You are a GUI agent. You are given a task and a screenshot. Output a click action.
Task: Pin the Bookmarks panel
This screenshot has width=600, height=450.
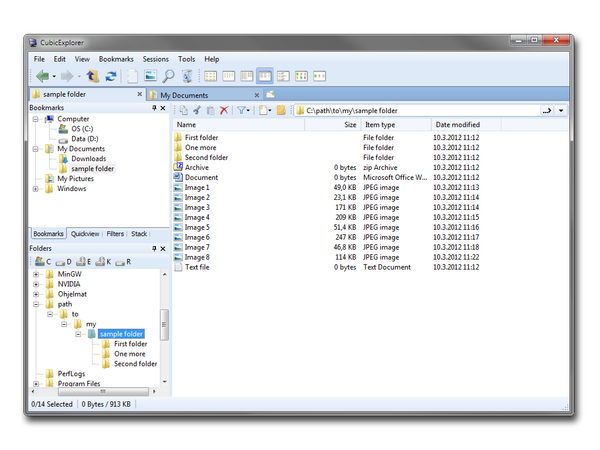[x=154, y=108]
